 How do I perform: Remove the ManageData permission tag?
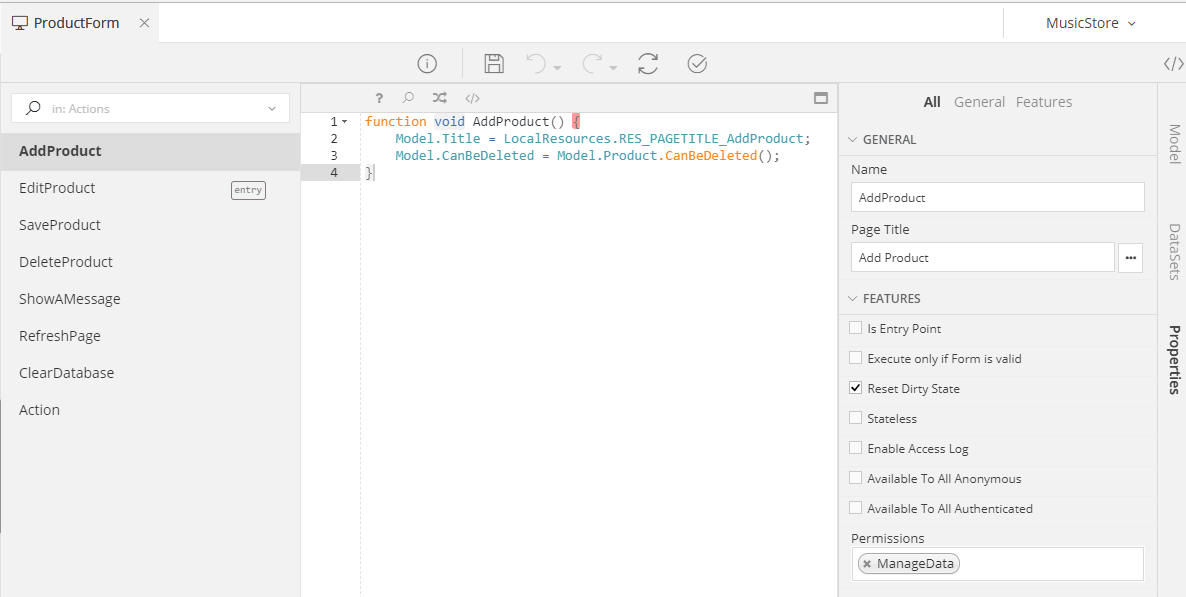pyautogui.click(x=867, y=564)
